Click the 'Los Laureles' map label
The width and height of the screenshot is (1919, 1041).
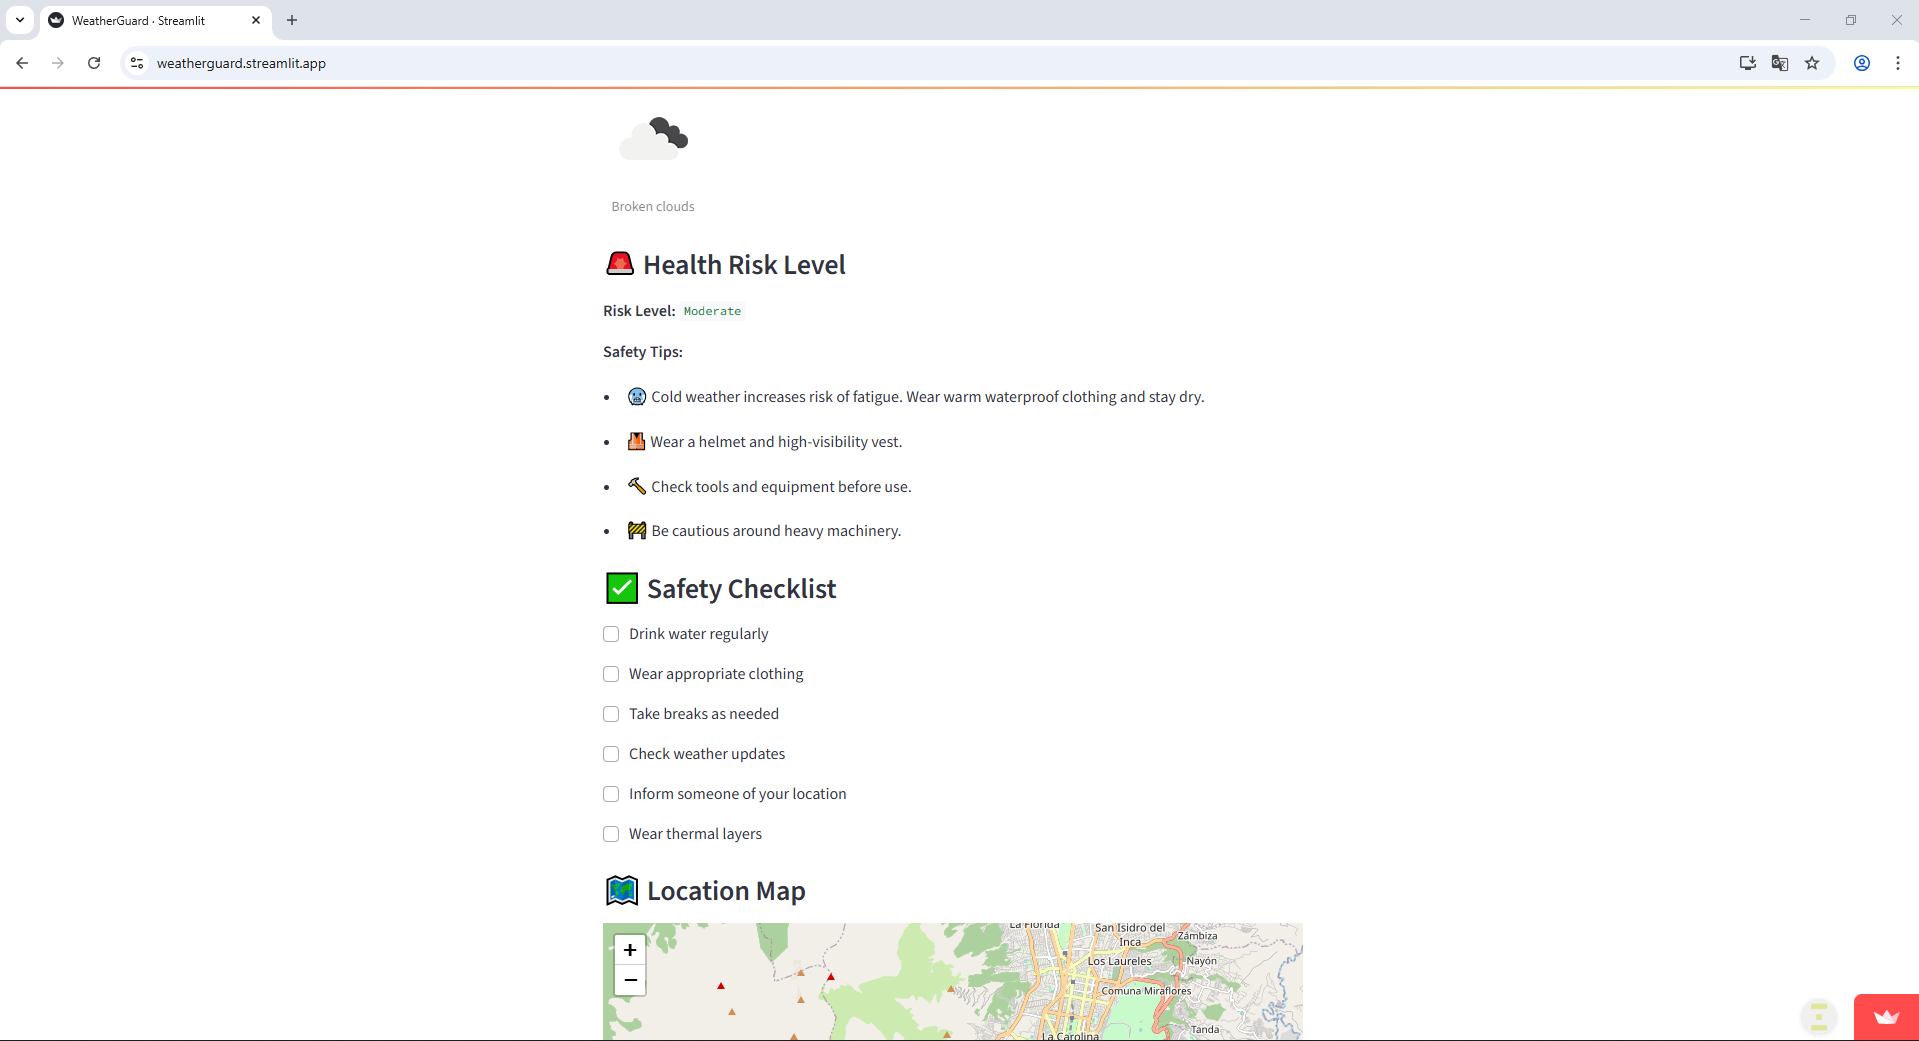[1119, 961]
